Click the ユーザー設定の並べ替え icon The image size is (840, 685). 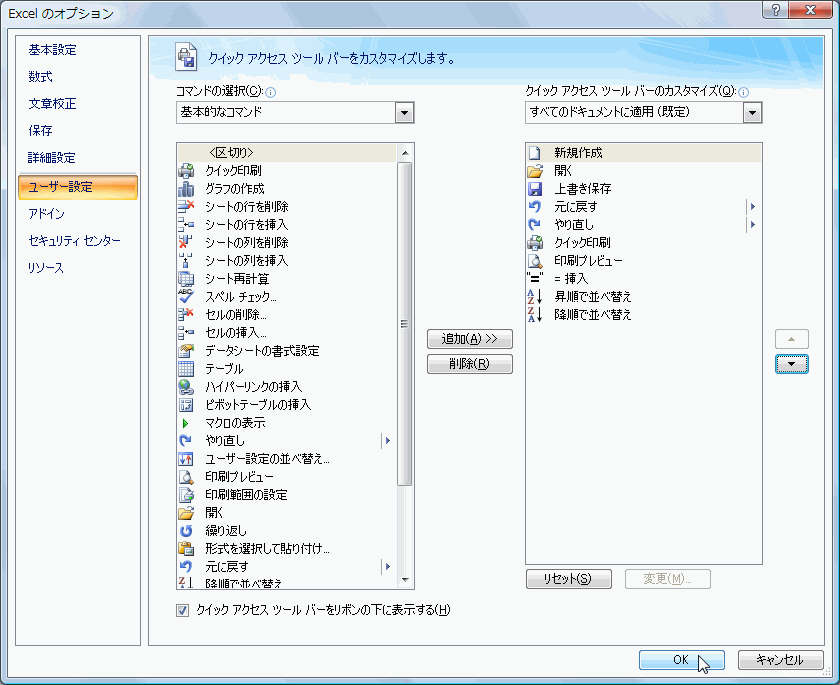(x=186, y=459)
